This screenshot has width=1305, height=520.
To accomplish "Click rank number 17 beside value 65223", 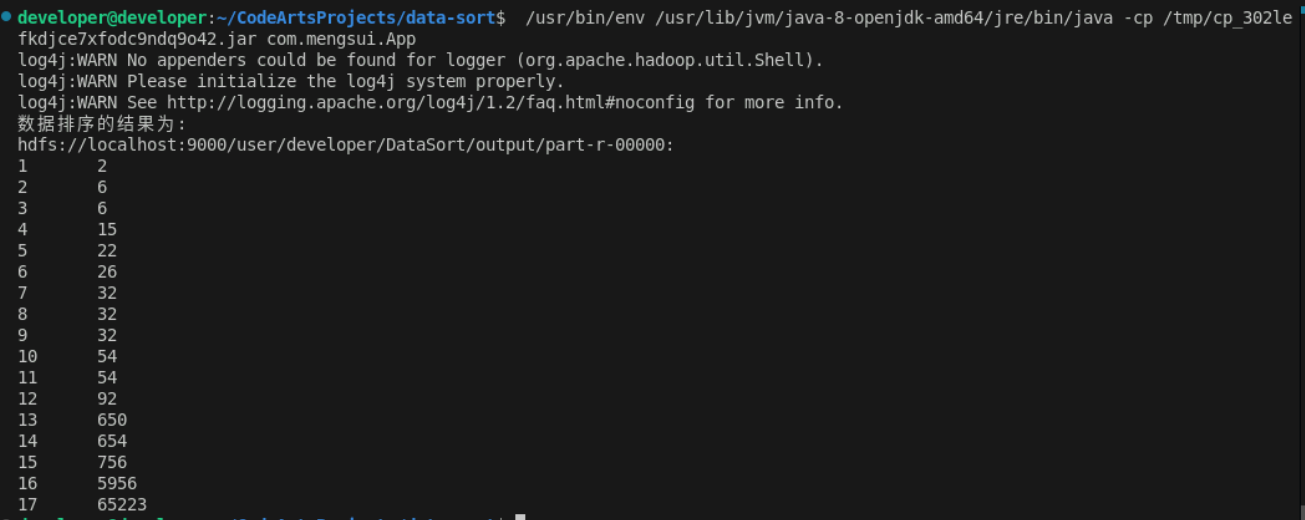I will point(27,504).
